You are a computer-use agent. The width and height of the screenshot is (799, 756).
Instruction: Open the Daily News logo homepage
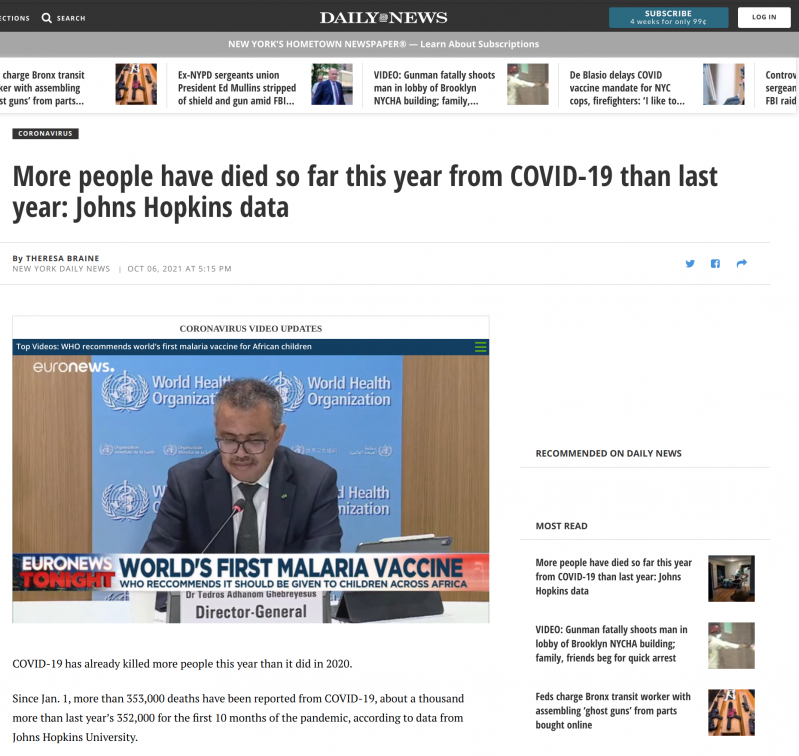[x=383, y=17]
